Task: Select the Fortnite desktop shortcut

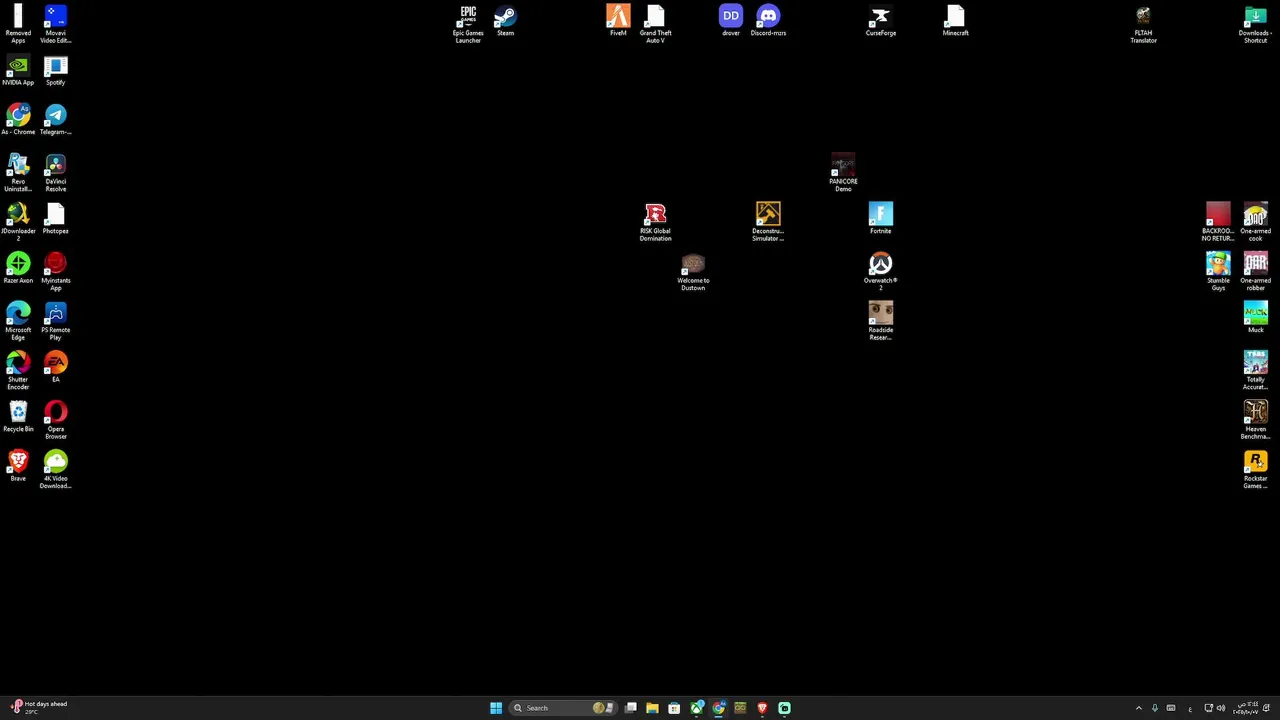Action: [880, 219]
